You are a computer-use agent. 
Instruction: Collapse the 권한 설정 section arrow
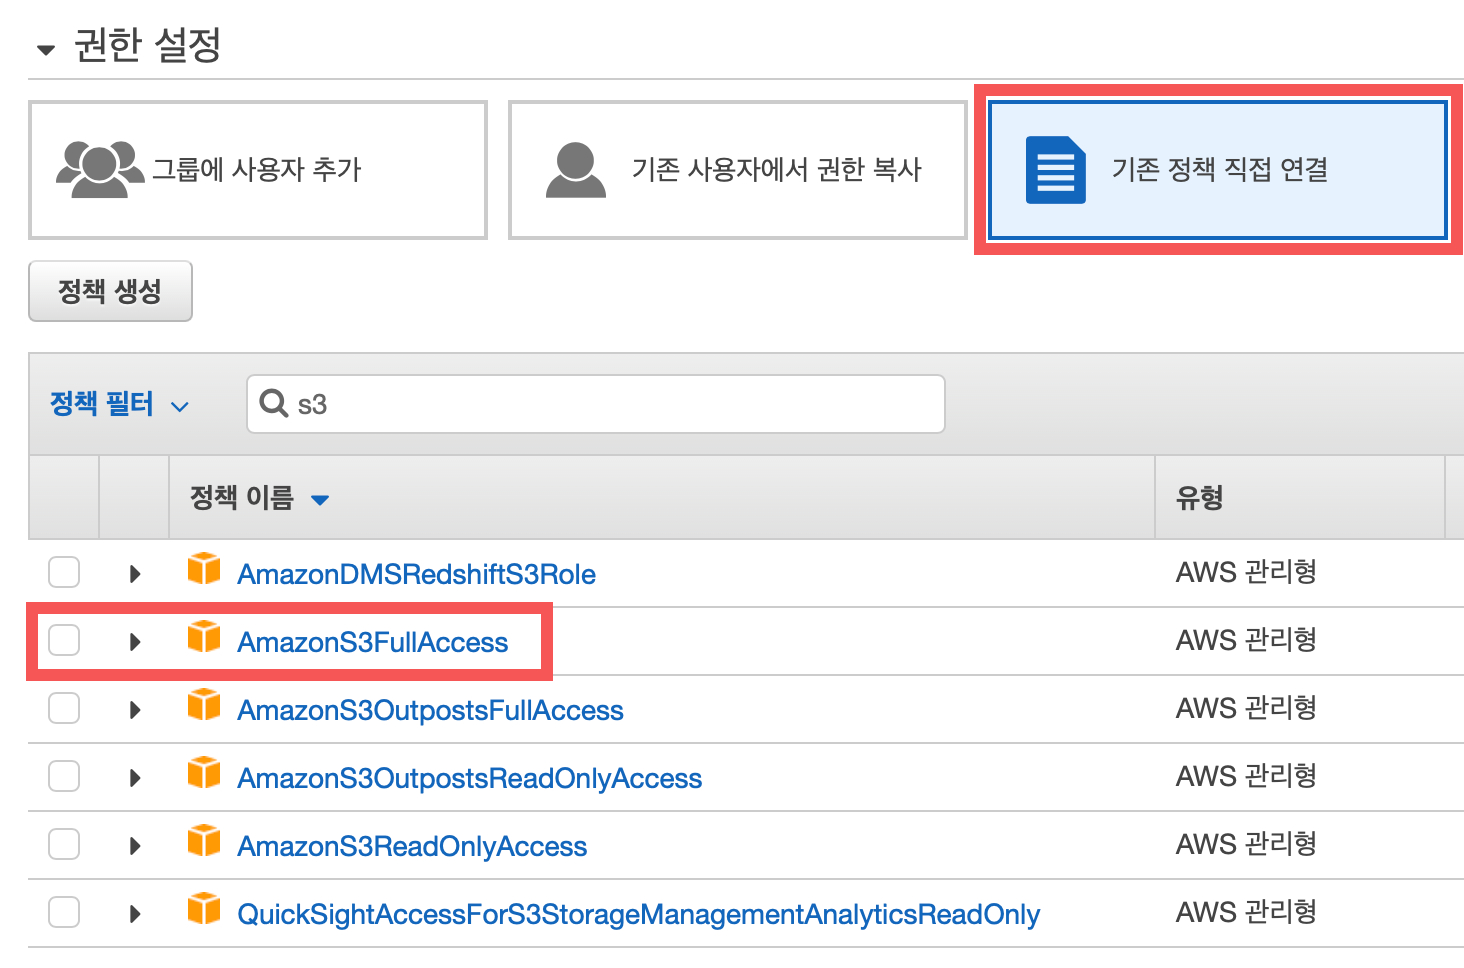45,49
